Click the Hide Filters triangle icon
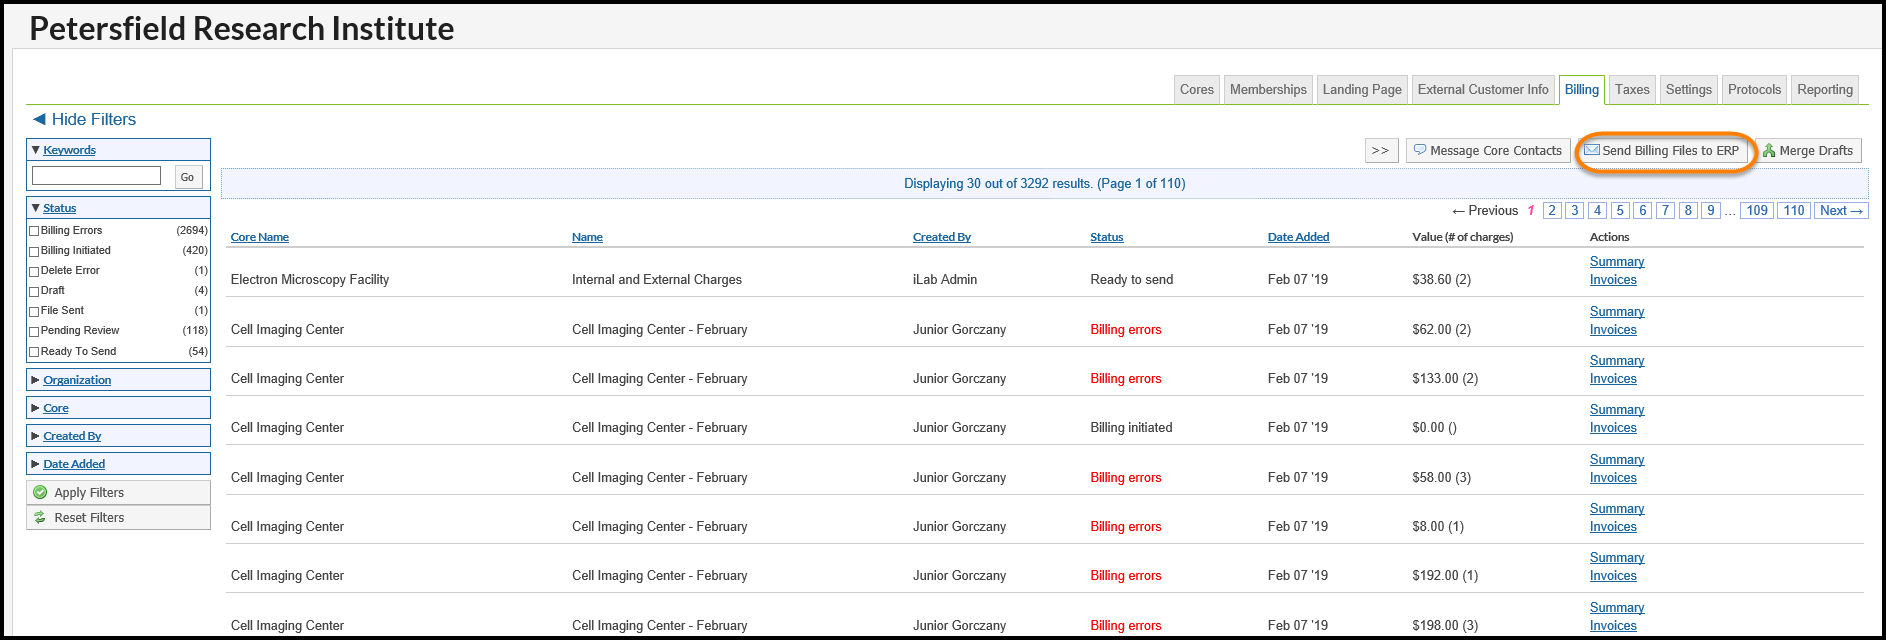This screenshot has height=640, width=1886. (x=39, y=119)
